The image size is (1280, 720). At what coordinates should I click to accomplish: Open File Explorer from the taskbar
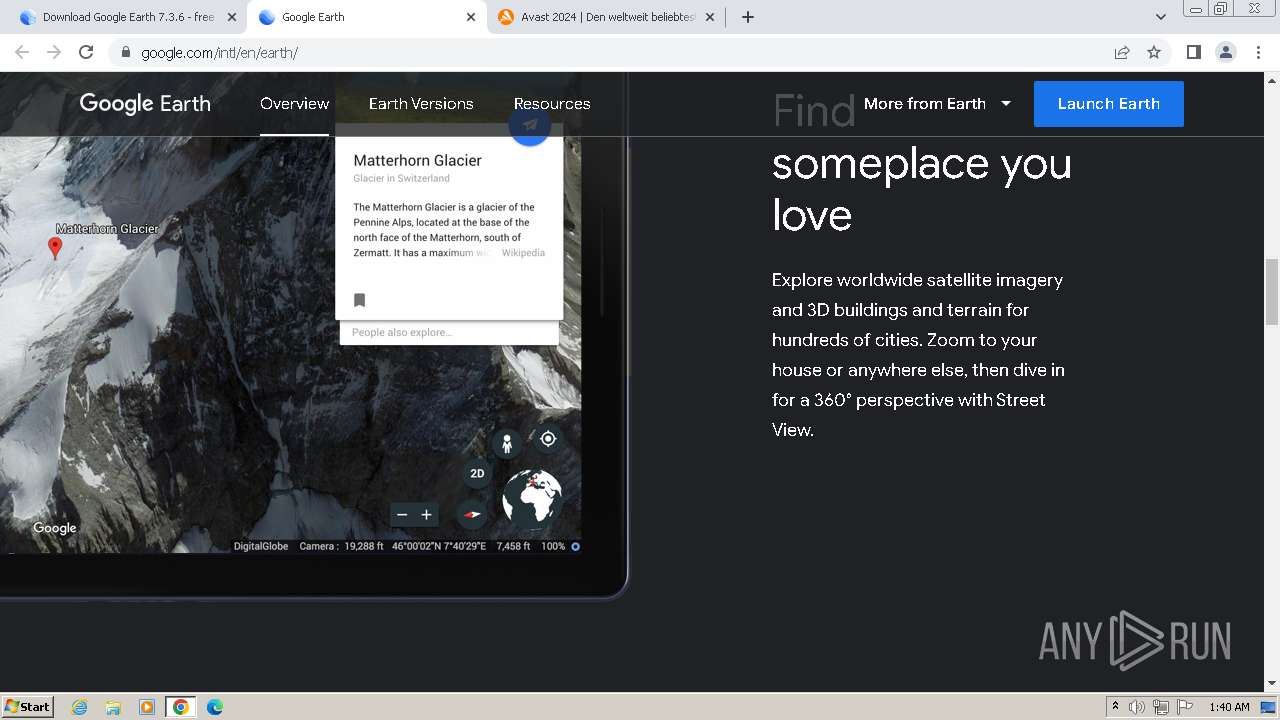point(113,707)
